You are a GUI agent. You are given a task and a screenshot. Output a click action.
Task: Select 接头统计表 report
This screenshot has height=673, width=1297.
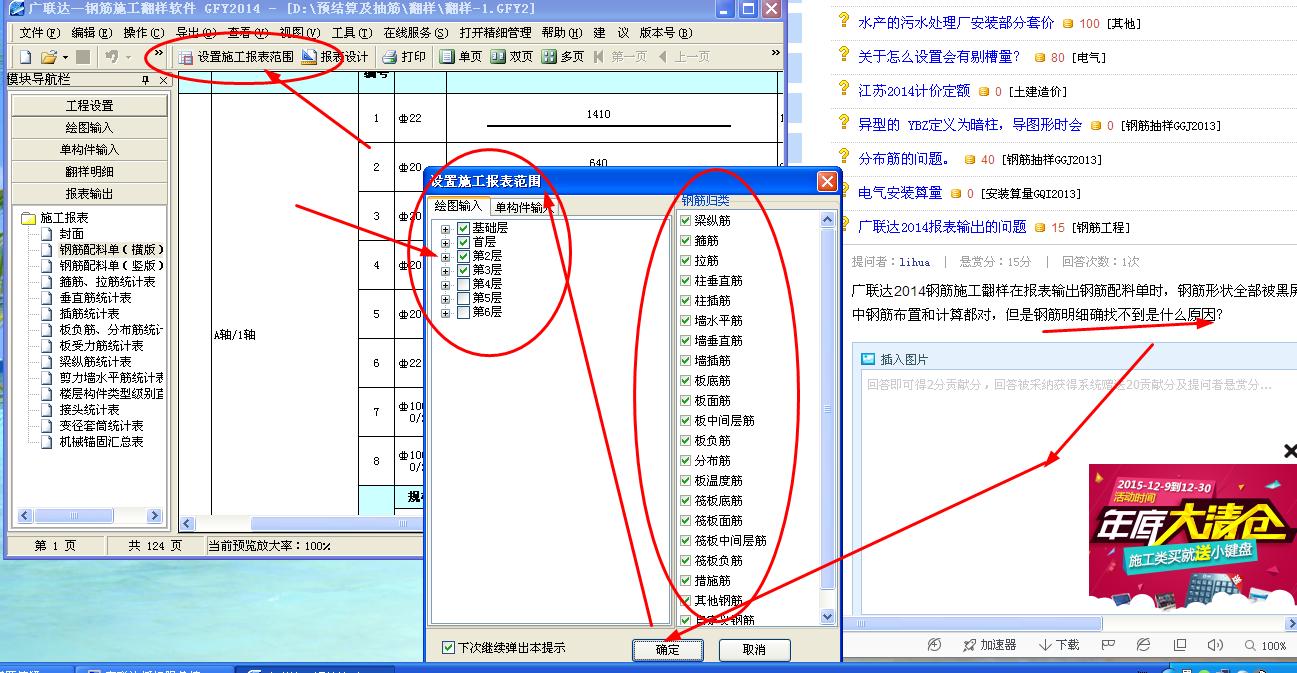(89, 410)
